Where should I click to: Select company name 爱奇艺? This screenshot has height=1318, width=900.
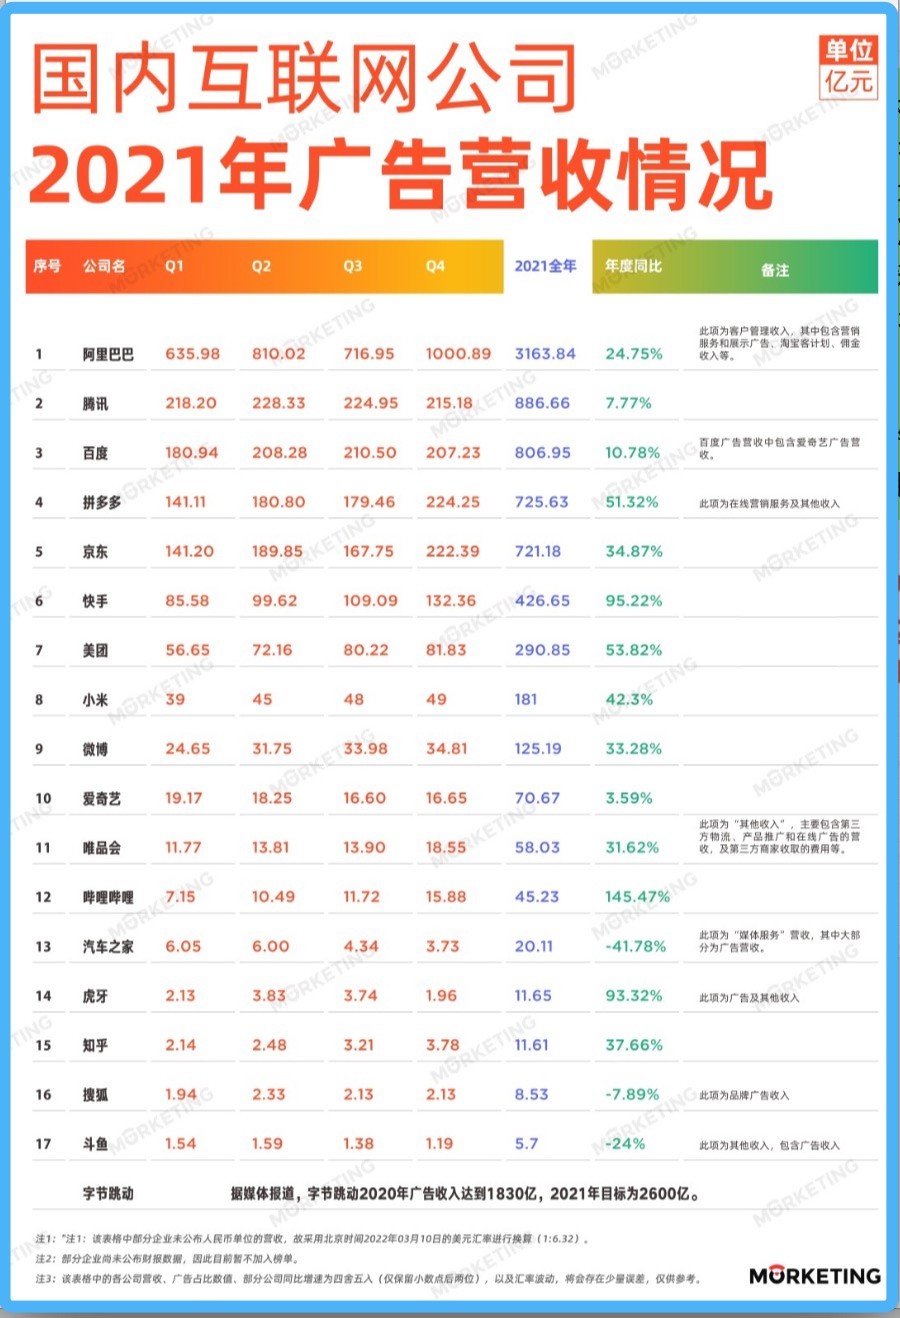pos(102,799)
